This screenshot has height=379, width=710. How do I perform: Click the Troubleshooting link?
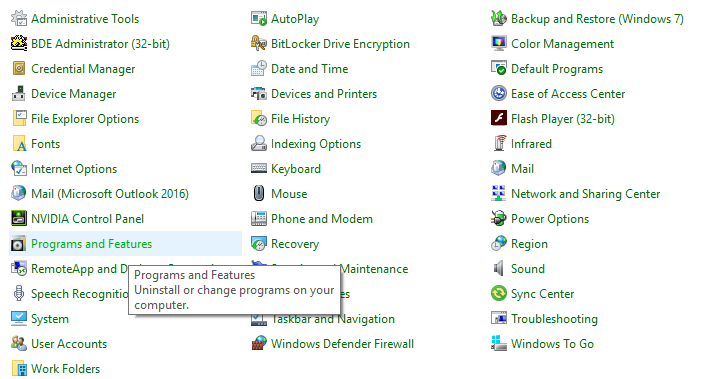(x=554, y=319)
